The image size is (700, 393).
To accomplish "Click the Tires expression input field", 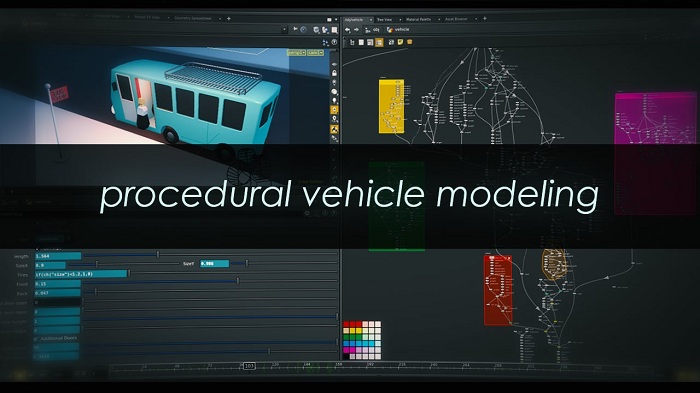I will click(x=81, y=274).
